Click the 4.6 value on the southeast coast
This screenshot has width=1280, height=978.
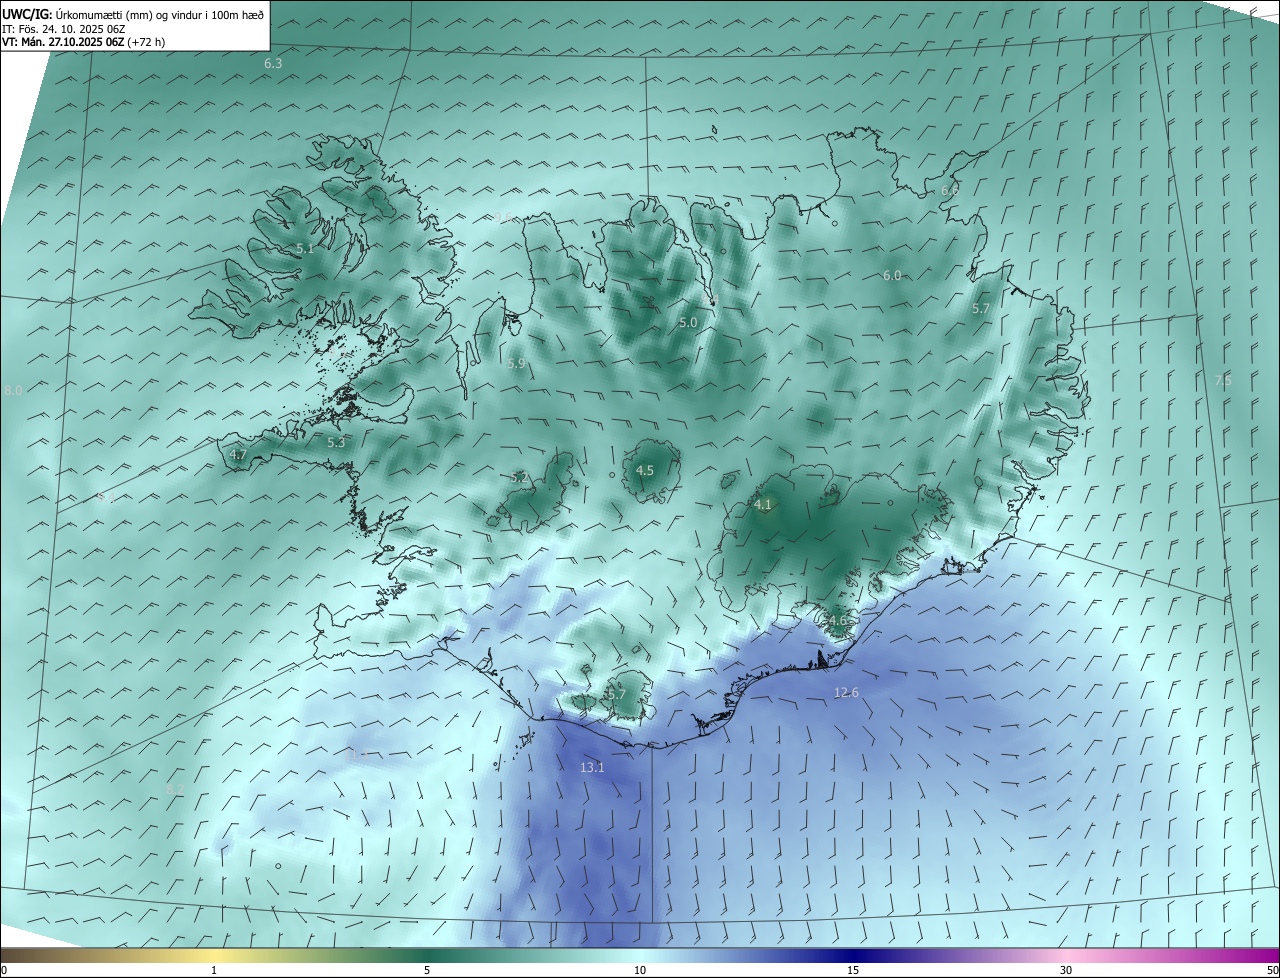[837, 620]
